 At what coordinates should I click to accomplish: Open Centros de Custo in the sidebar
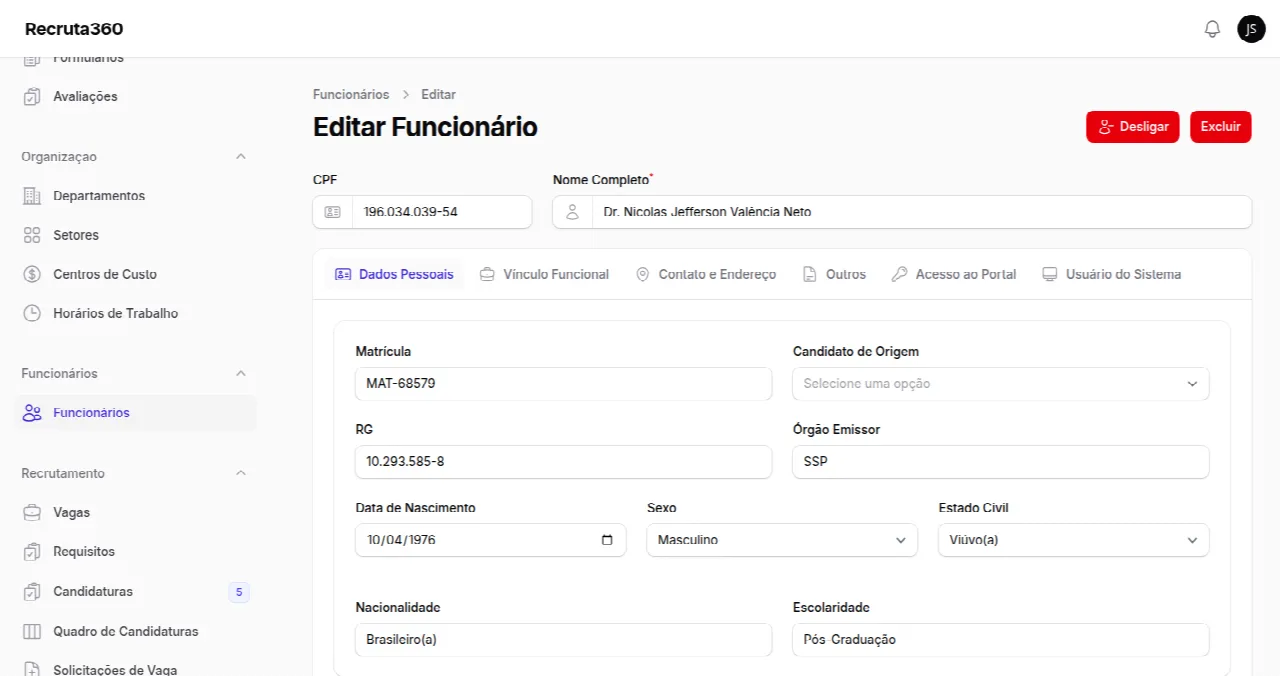point(135,274)
